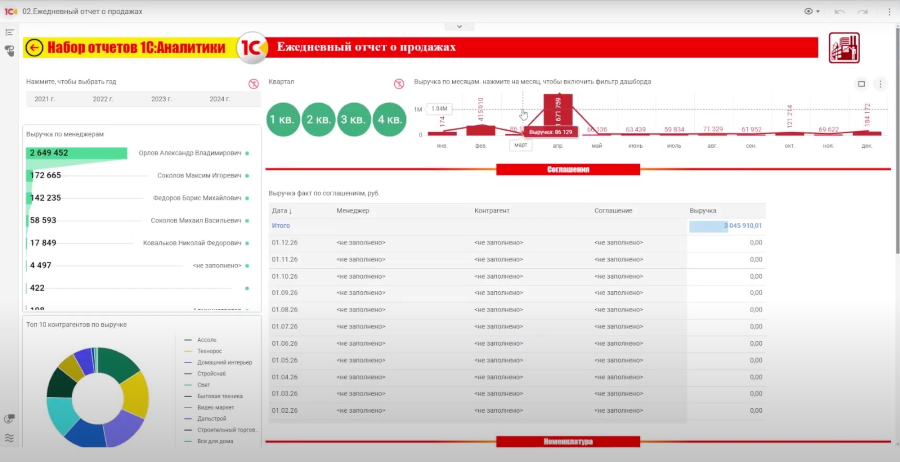Click Технорос legend color marker
900x462 pixels.
(x=188, y=351)
